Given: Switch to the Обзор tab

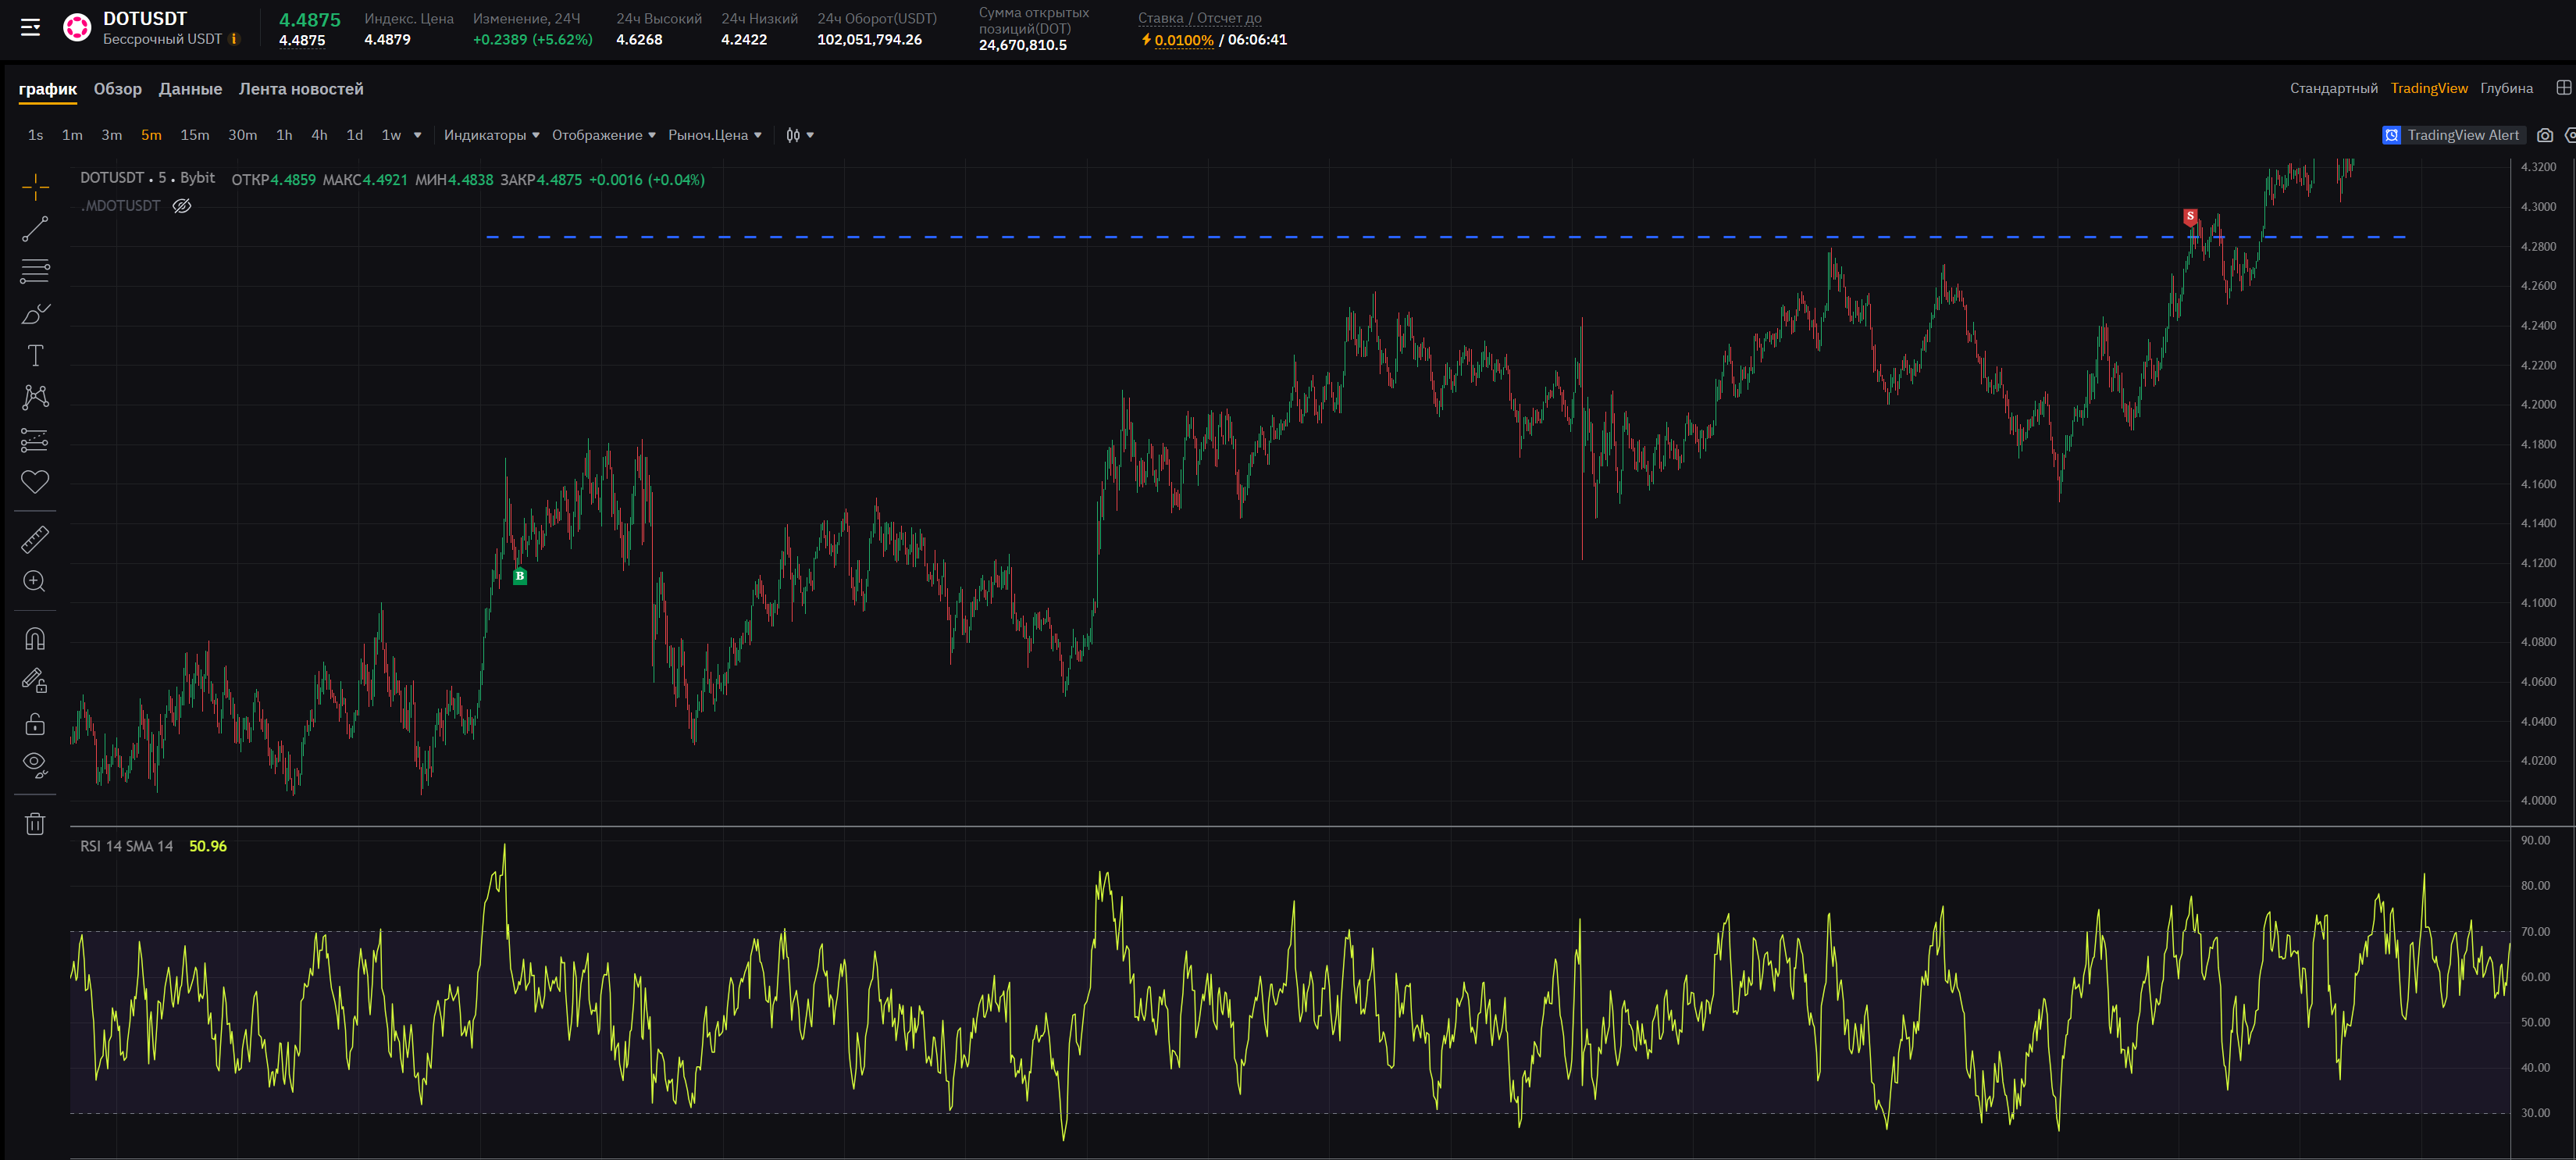Looking at the screenshot, I should point(118,89).
